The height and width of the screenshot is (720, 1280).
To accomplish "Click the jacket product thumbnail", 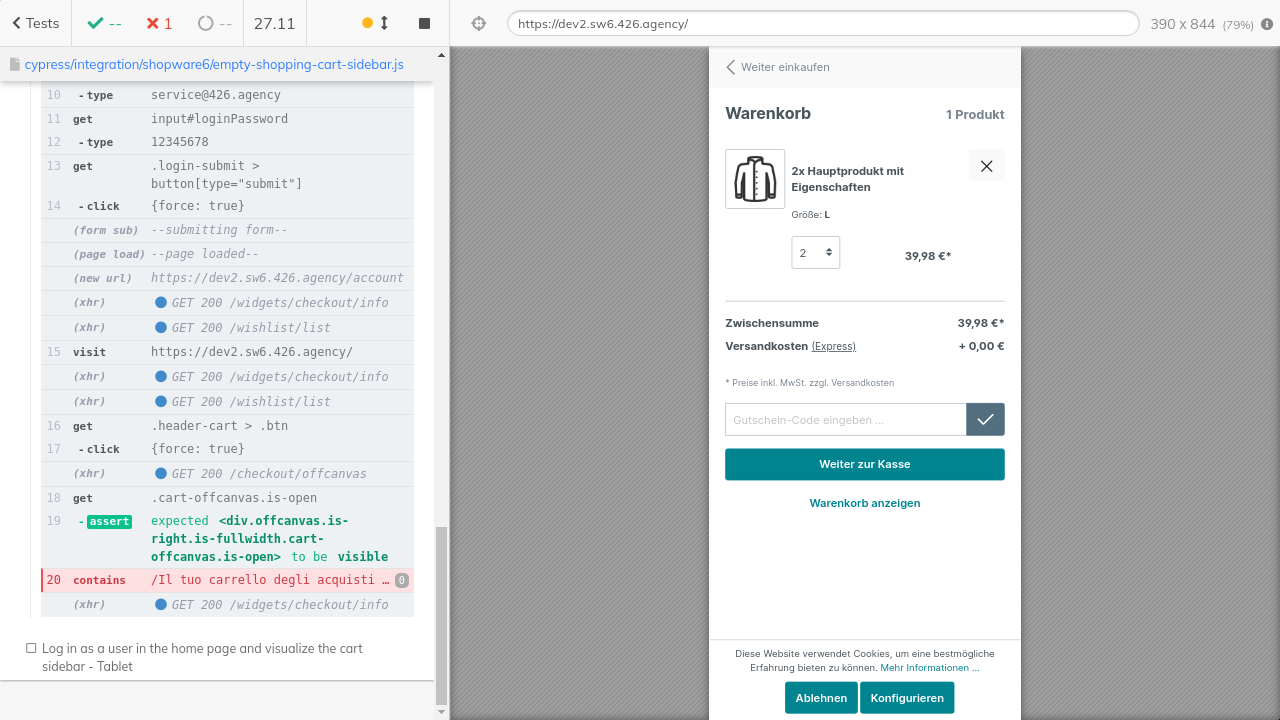I will click(755, 179).
